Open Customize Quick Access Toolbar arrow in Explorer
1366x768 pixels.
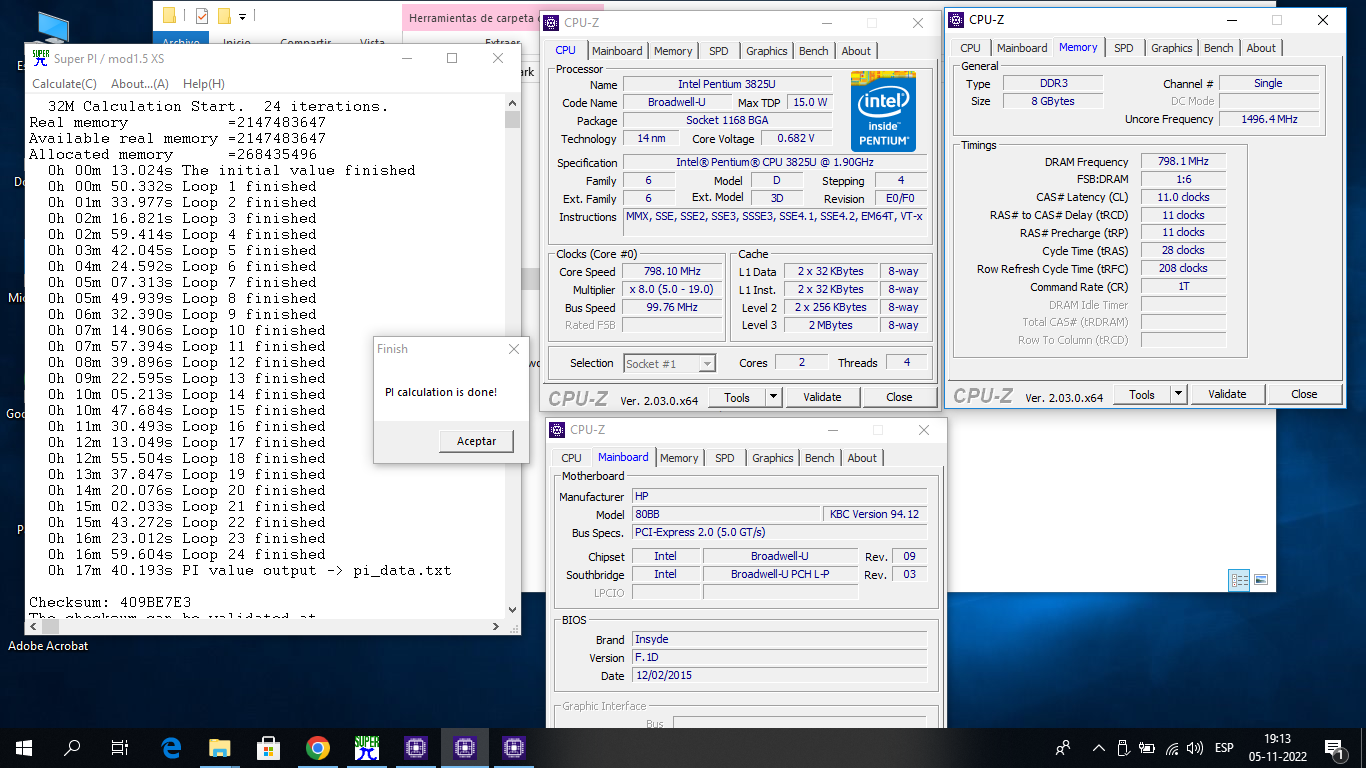[242, 16]
